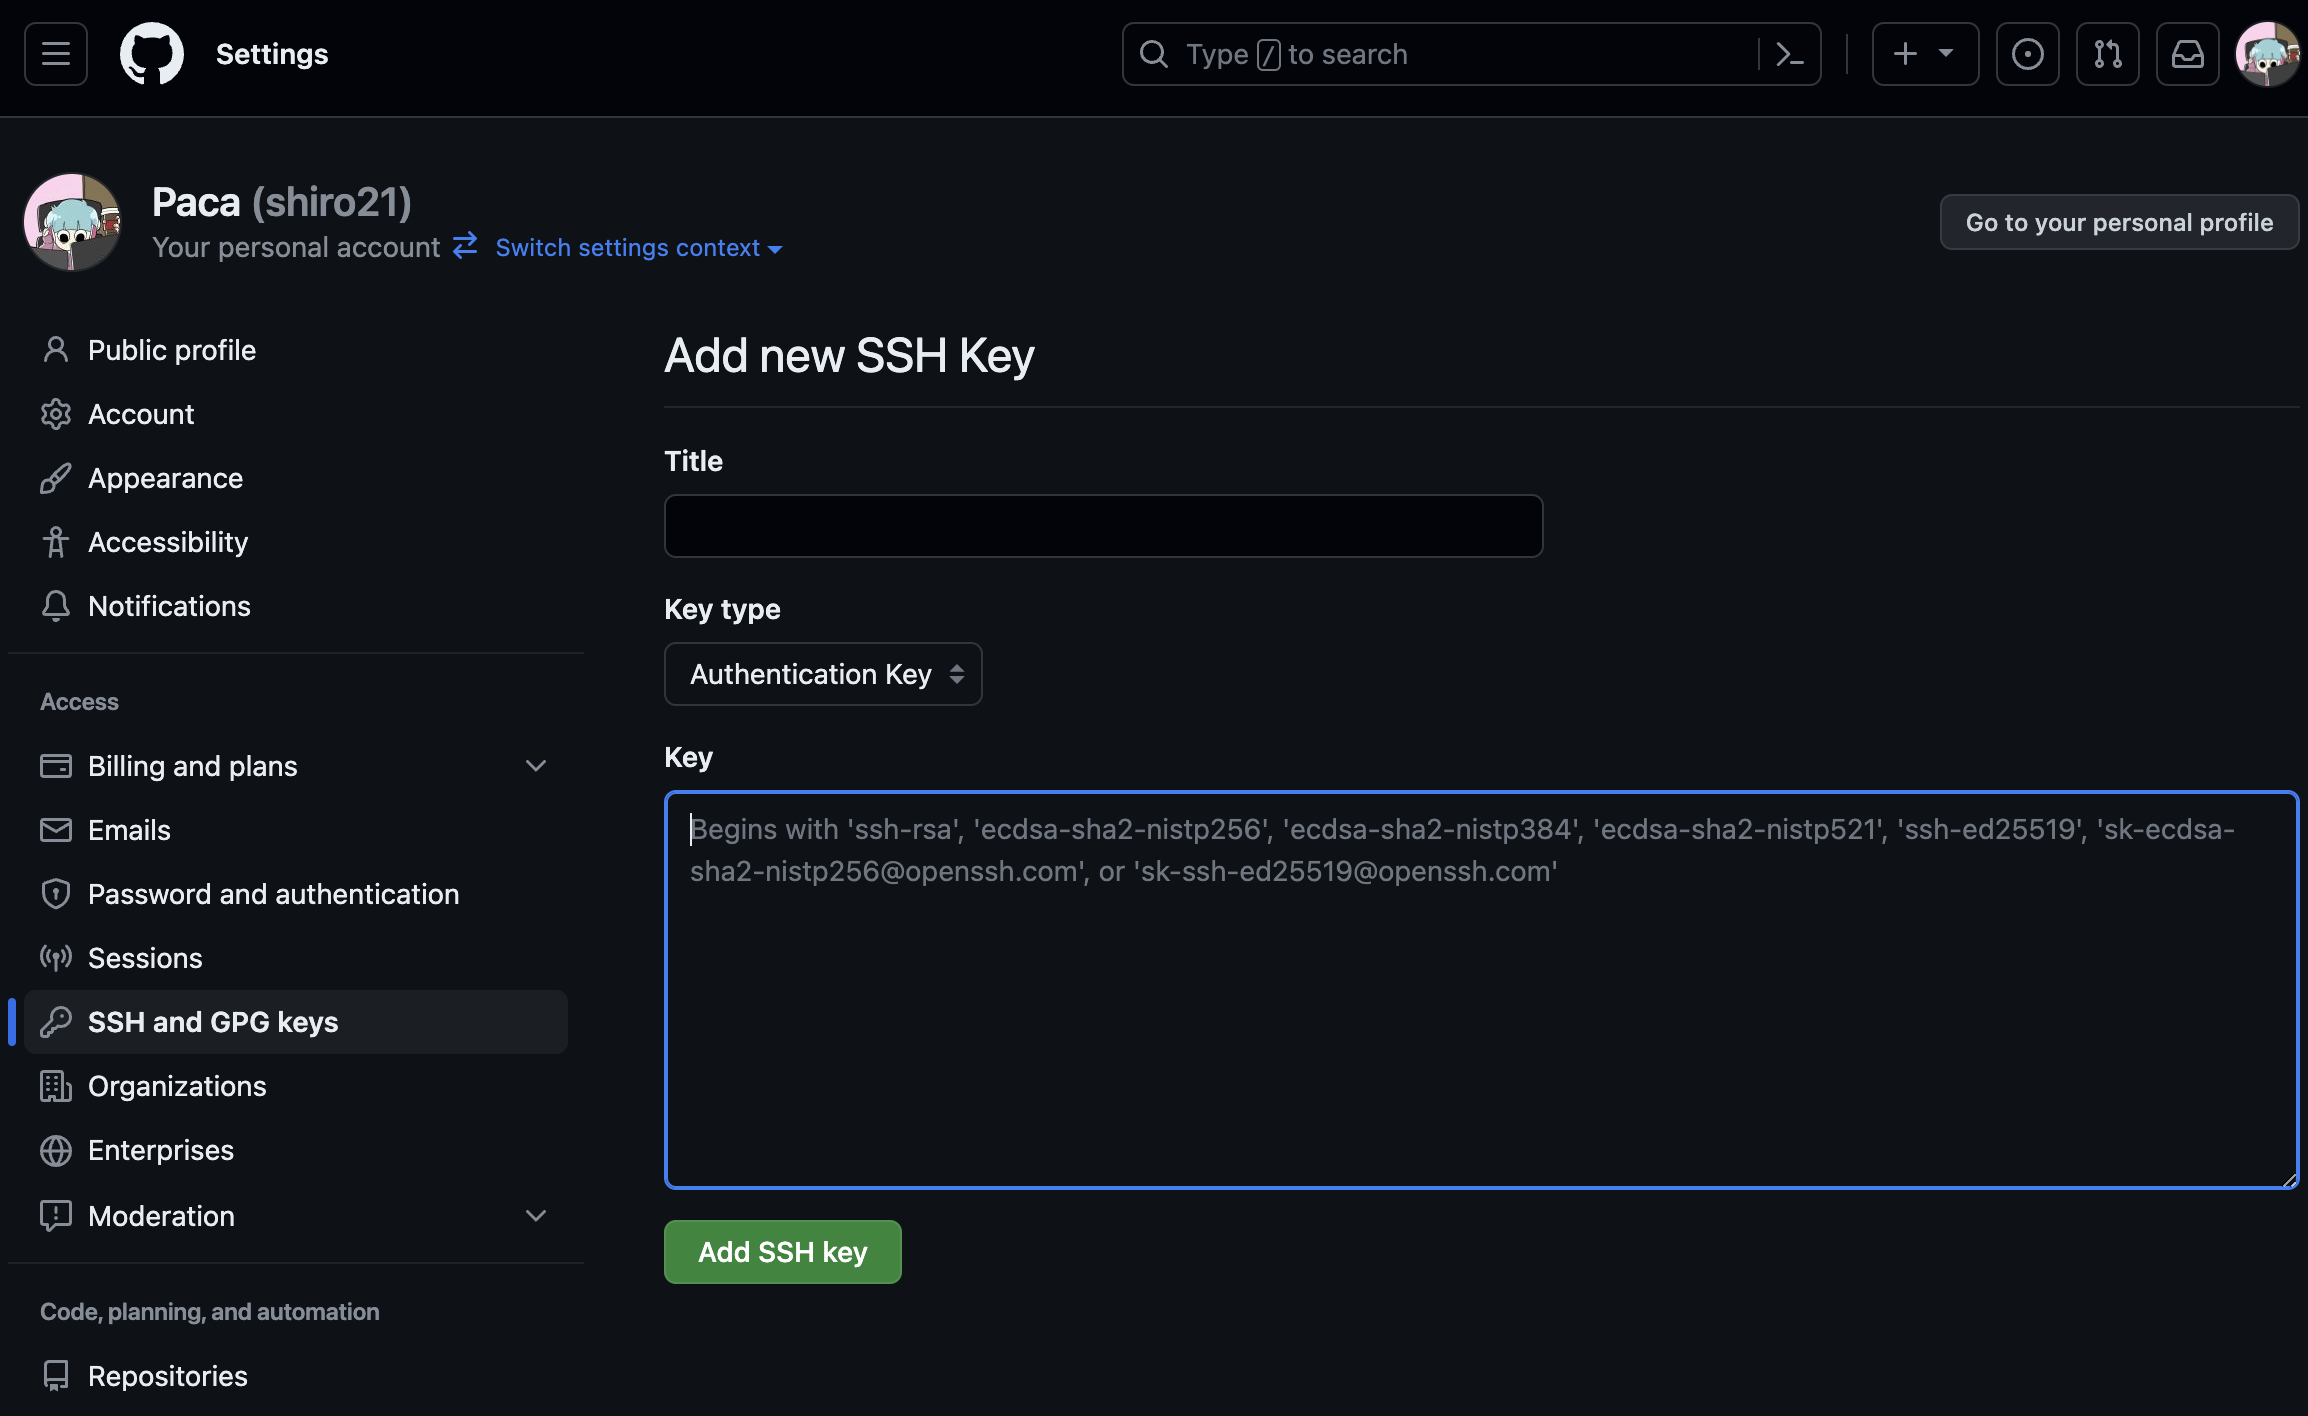Expand Billing and plans section
This screenshot has height=1416, width=2308.
tap(536, 766)
